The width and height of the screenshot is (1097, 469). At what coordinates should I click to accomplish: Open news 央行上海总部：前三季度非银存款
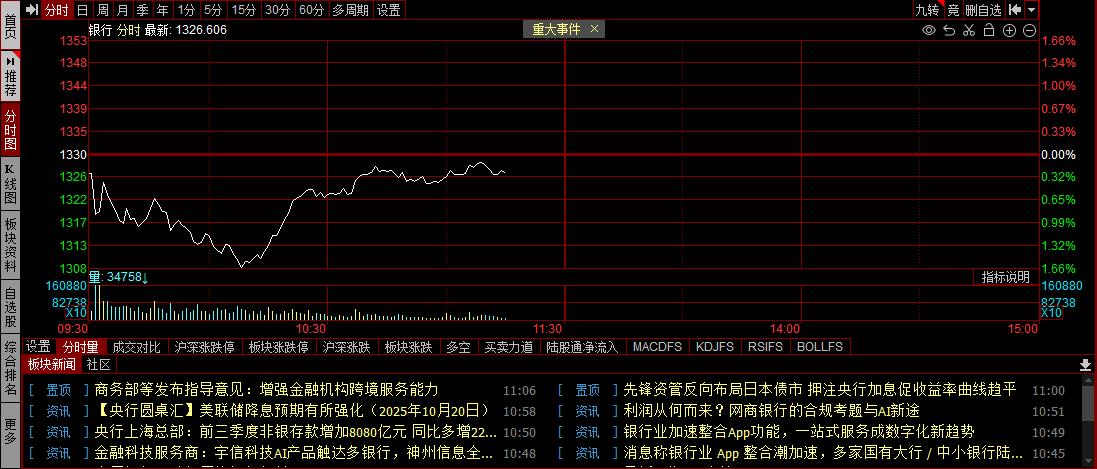[x=296, y=432]
